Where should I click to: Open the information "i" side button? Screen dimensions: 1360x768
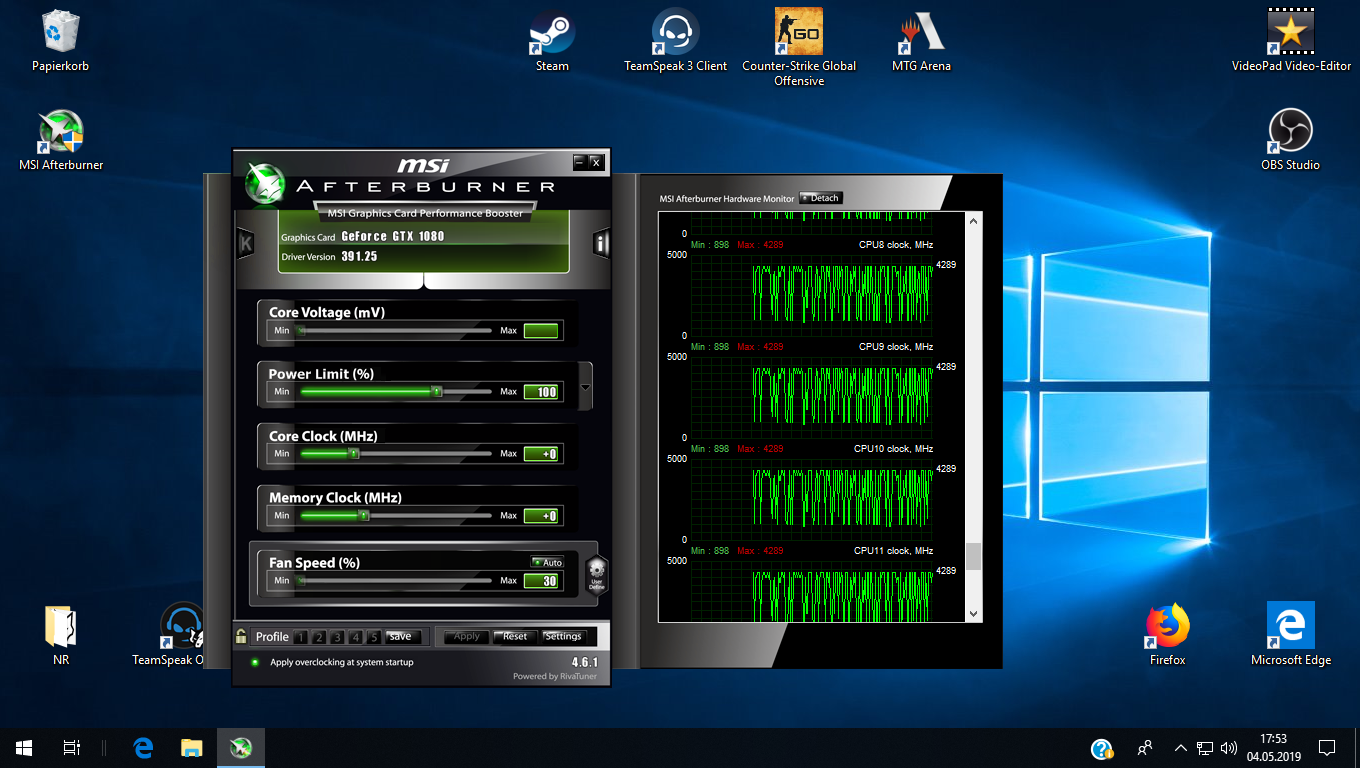pos(602,243)
